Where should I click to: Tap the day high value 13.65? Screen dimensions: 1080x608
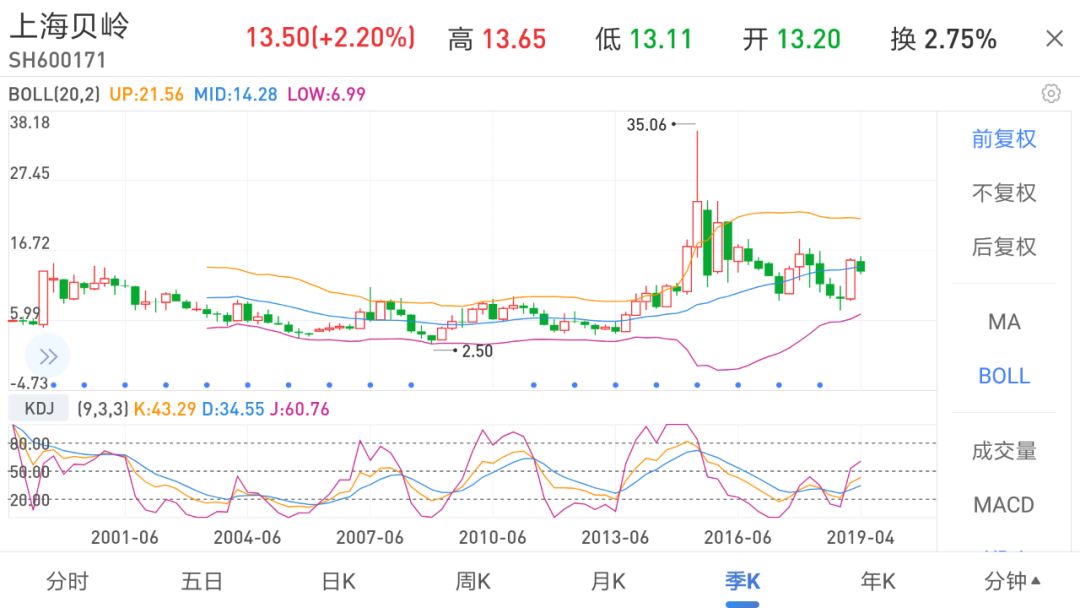(x=514, y=39)
